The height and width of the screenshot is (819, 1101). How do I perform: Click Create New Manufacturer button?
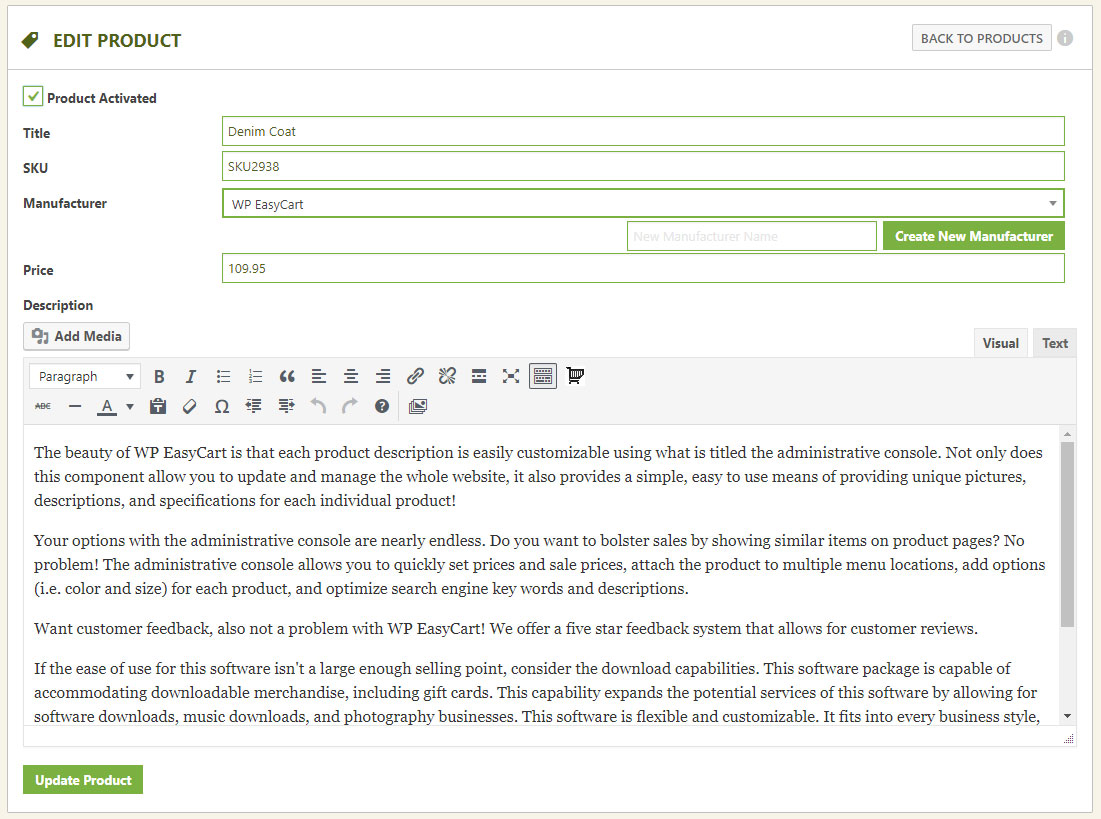pos(974,236)
